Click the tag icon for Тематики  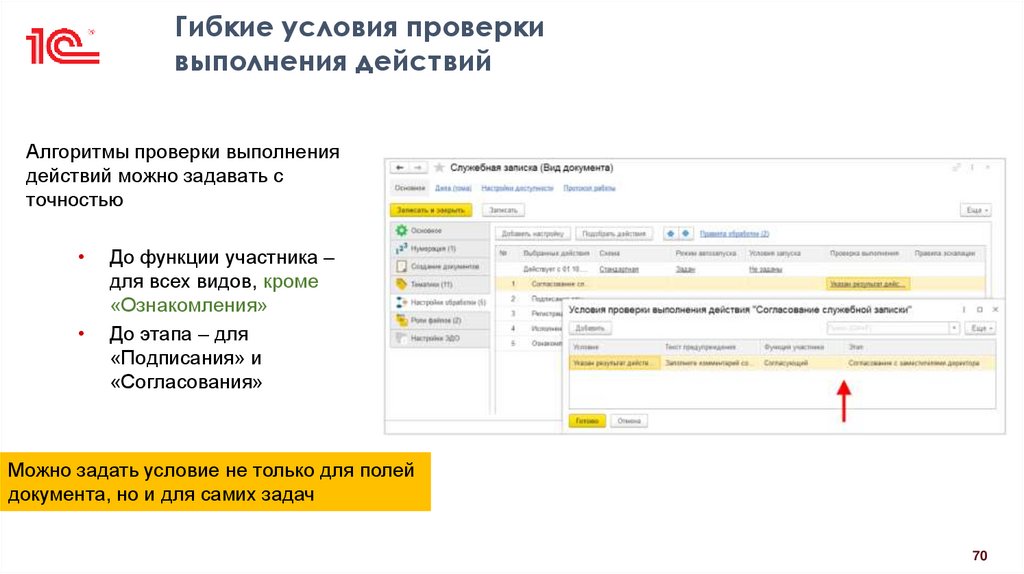(x=401, y=284)
